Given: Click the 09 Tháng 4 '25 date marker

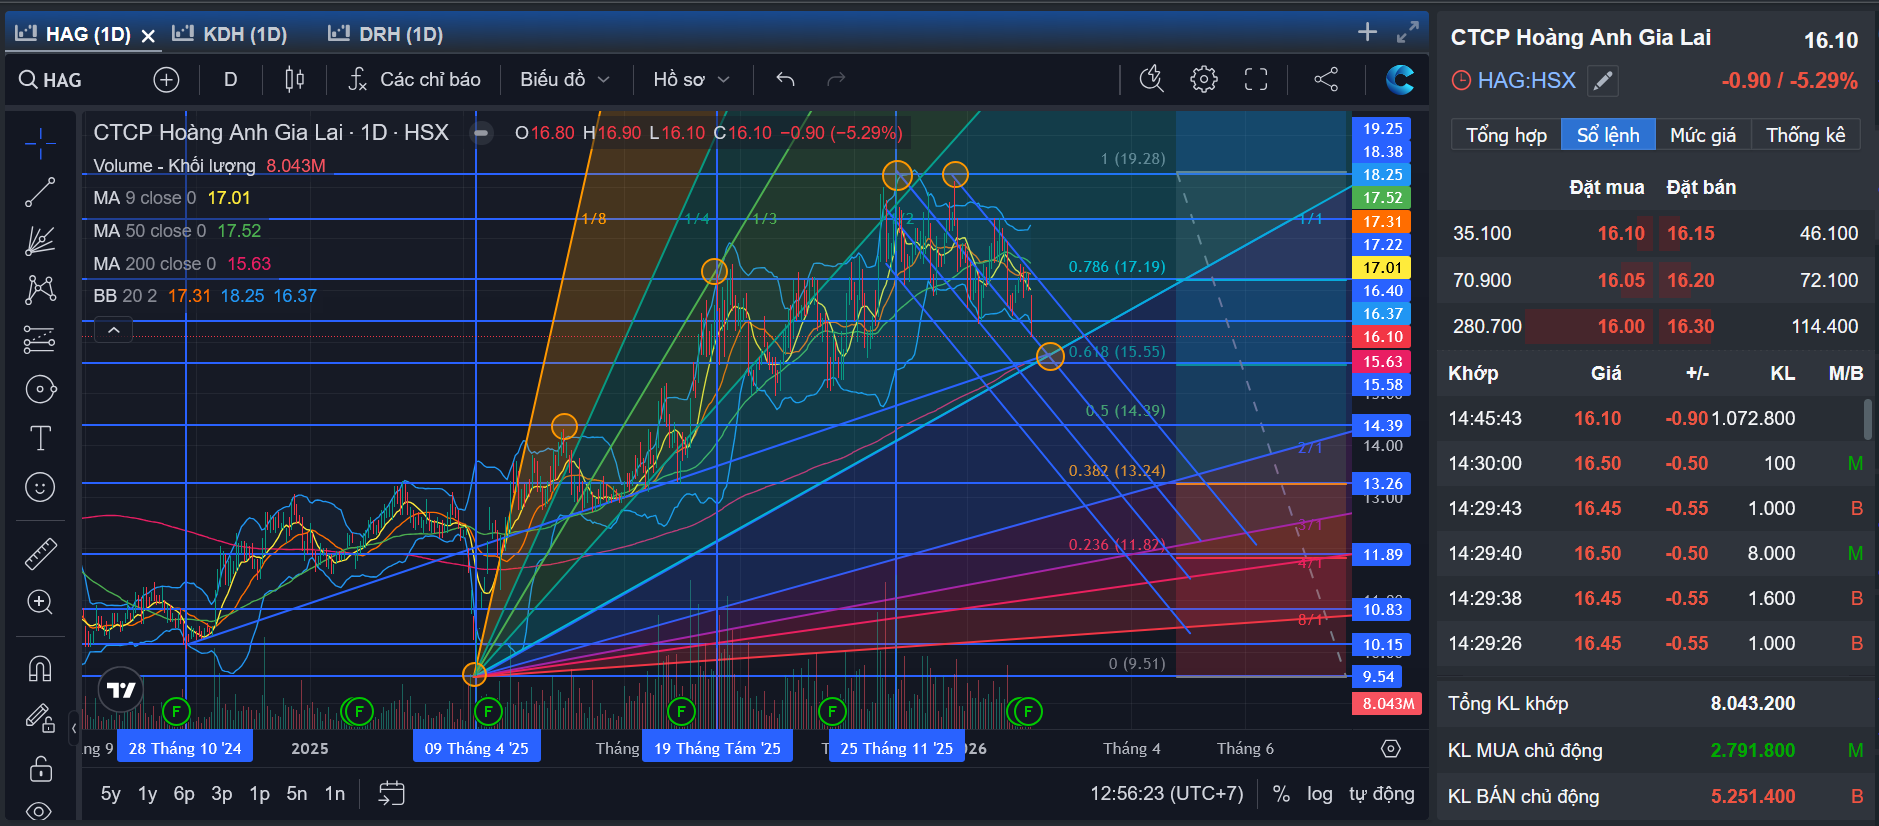Looking at the screenshot, I should pyautogui.click(x=477, y=748).
